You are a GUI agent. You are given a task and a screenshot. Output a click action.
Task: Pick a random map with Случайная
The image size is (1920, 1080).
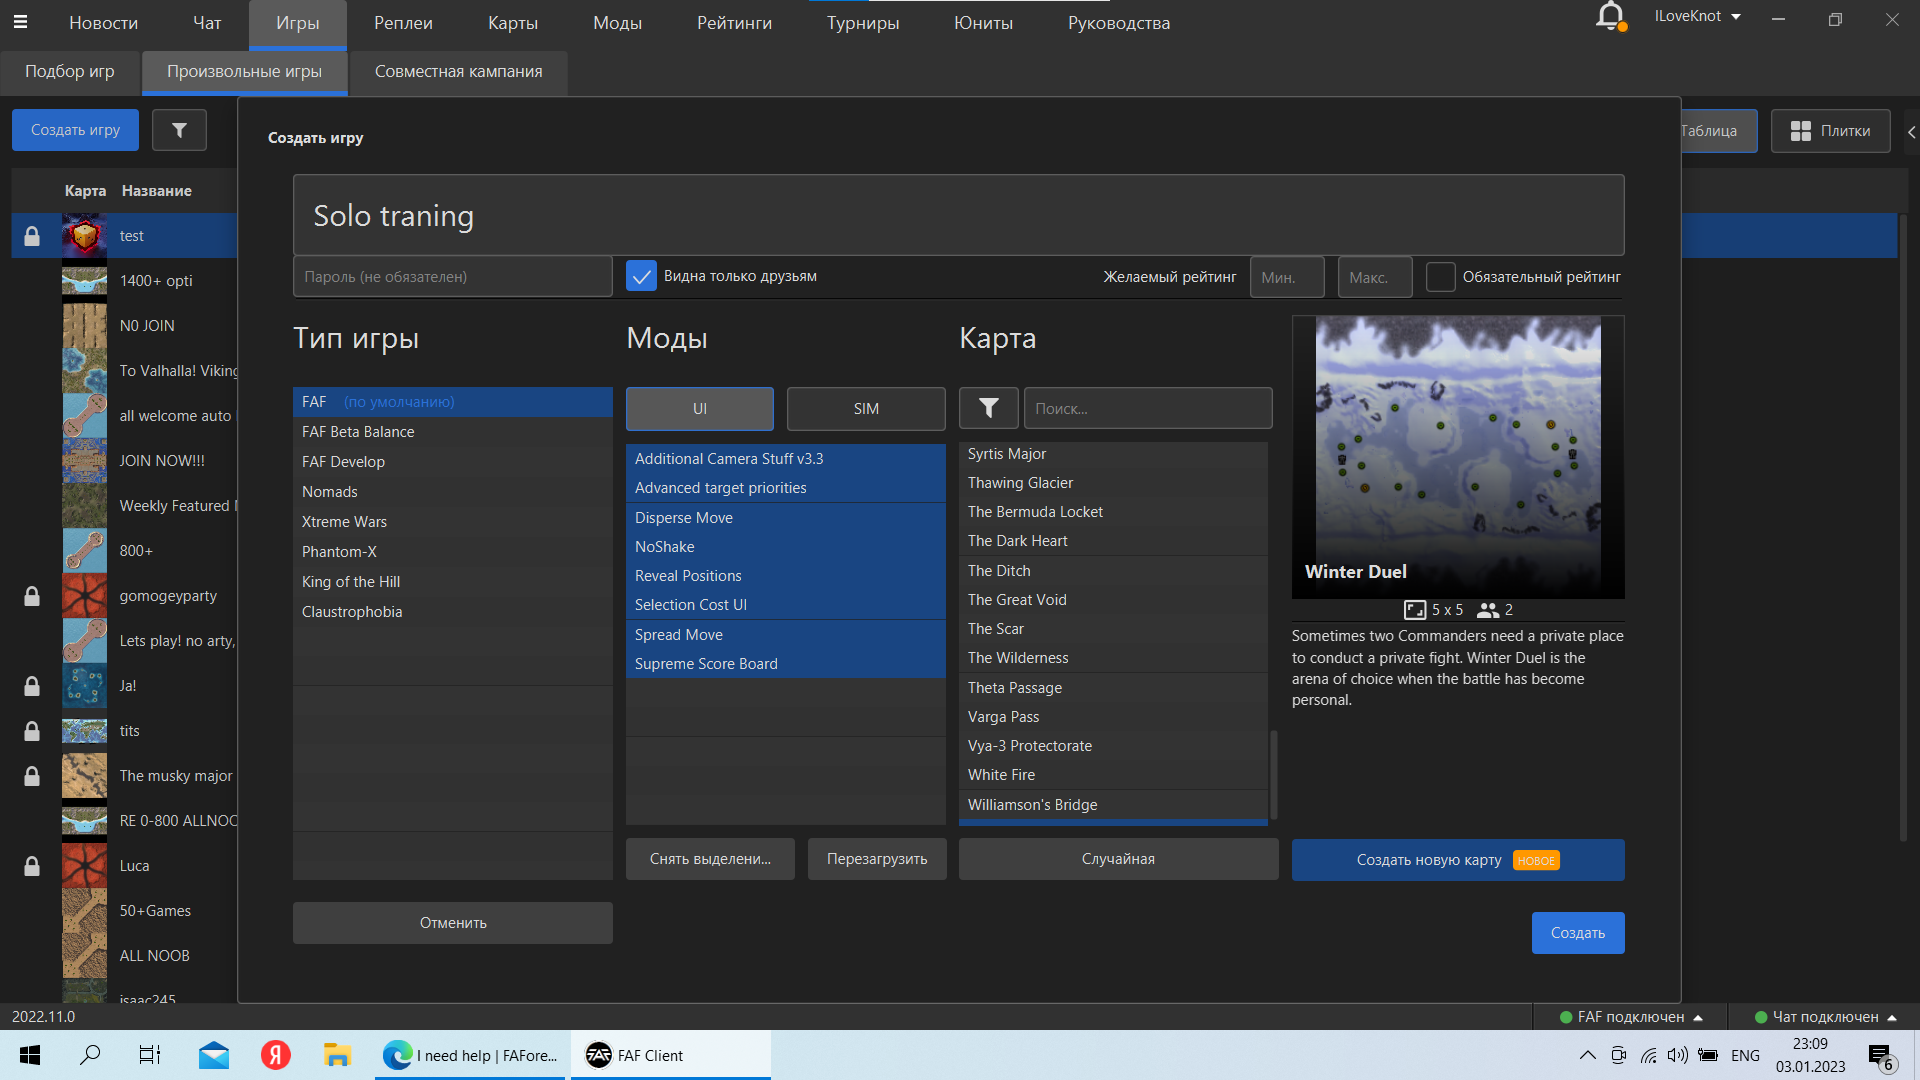click(1118, 859)
